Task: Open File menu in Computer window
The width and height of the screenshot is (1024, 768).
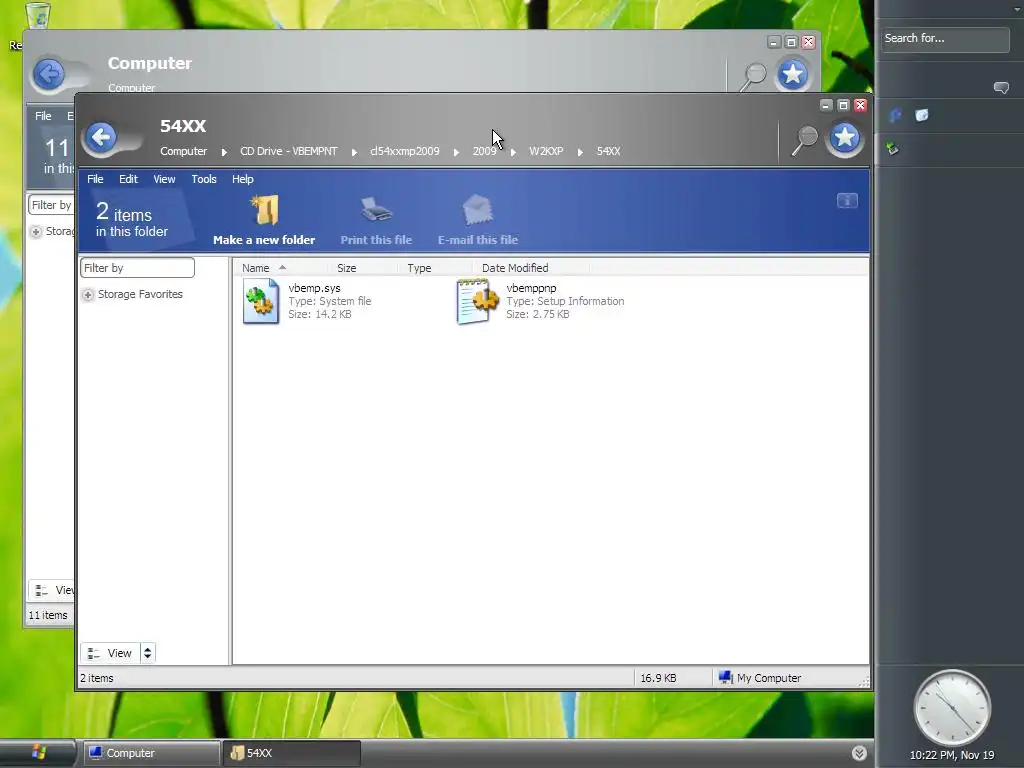Action: tap(43, 116)
